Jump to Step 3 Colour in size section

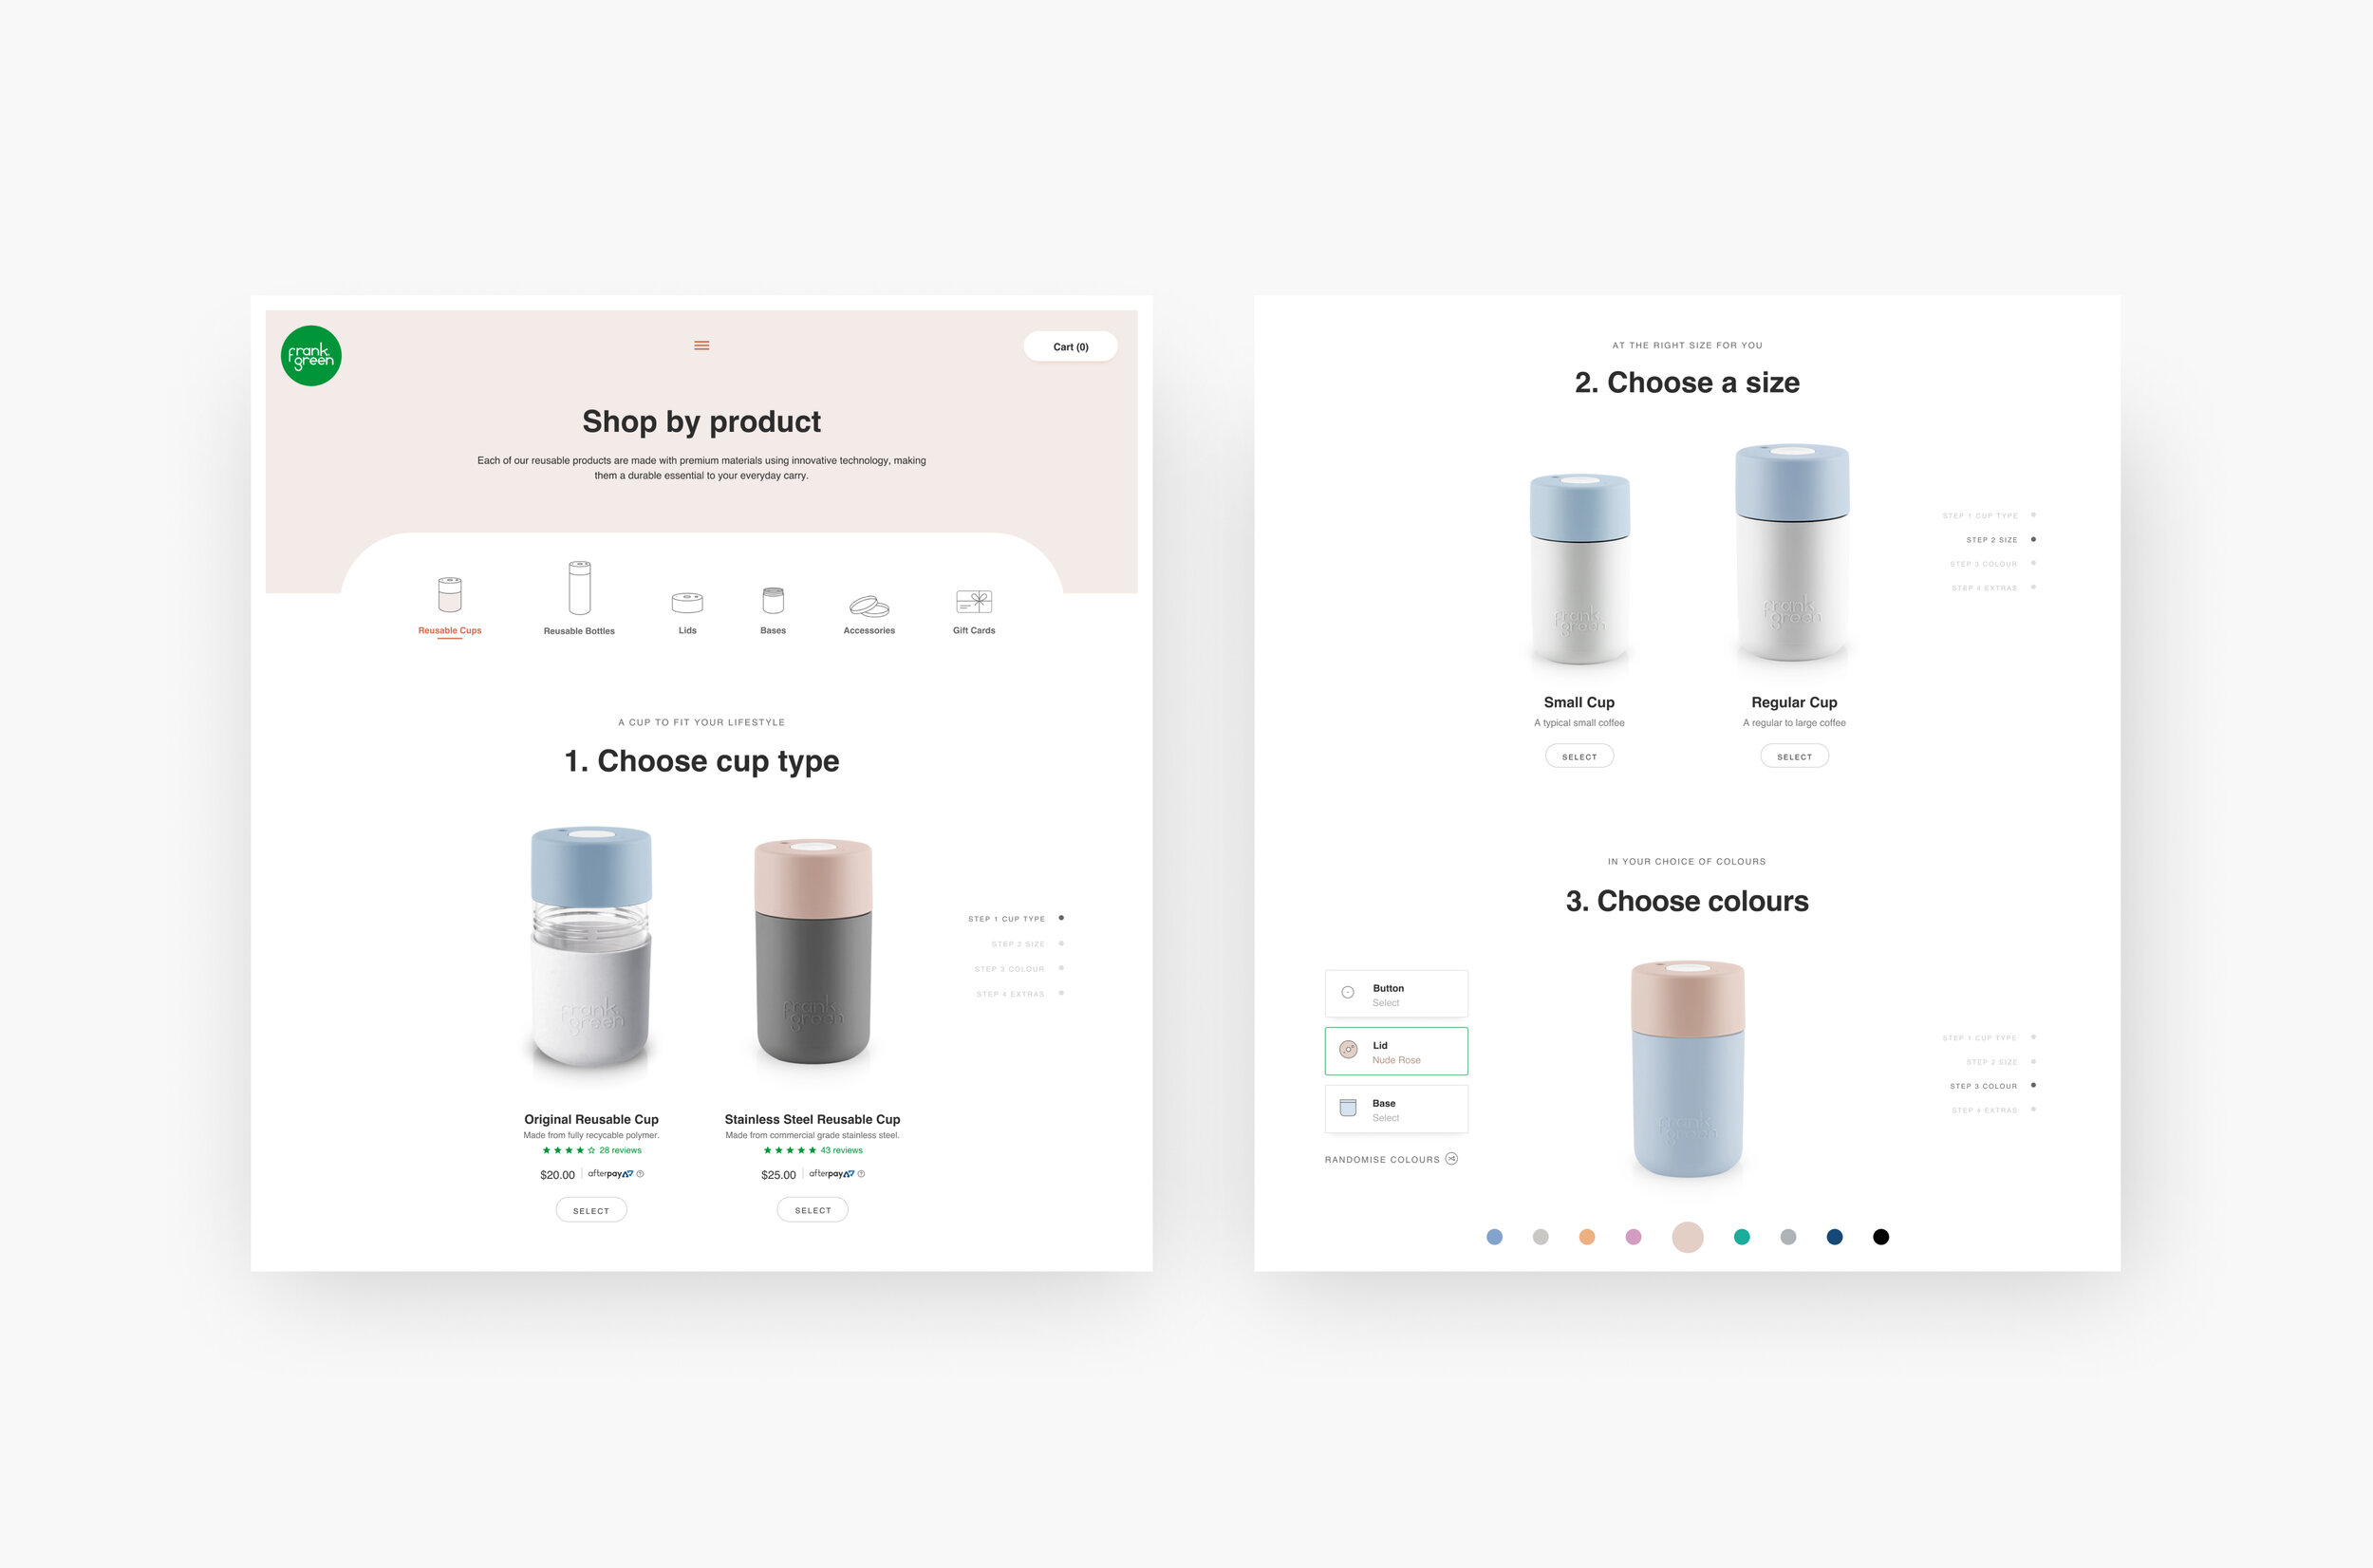(x=1993, y=564)
